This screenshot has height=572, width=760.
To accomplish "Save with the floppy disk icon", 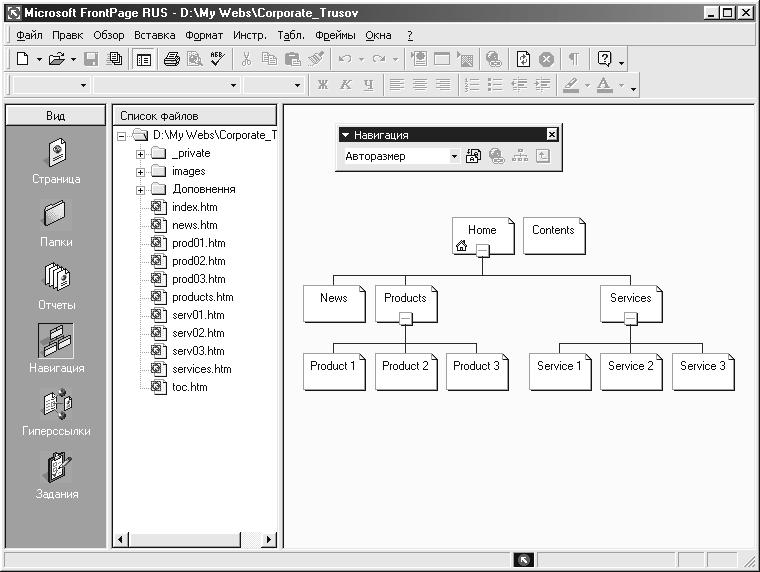I will (91, 59).
